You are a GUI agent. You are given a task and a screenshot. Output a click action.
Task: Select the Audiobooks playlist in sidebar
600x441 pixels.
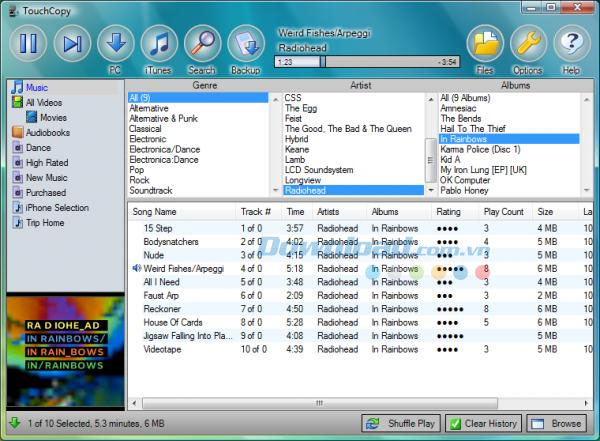(48, 132)
